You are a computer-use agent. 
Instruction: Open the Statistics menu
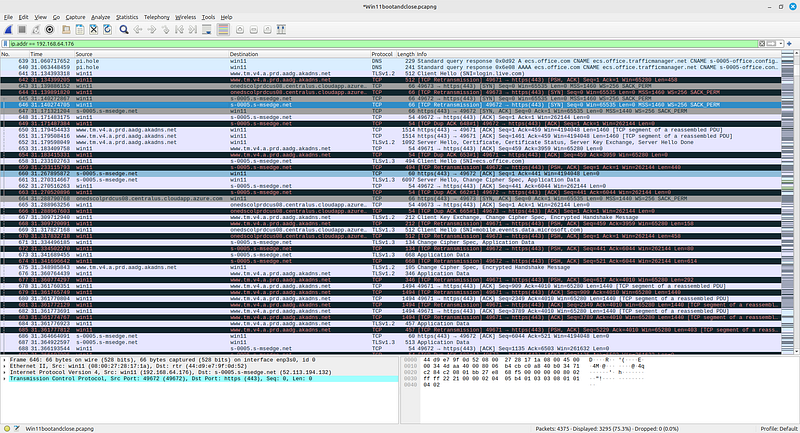pos(127,17)
